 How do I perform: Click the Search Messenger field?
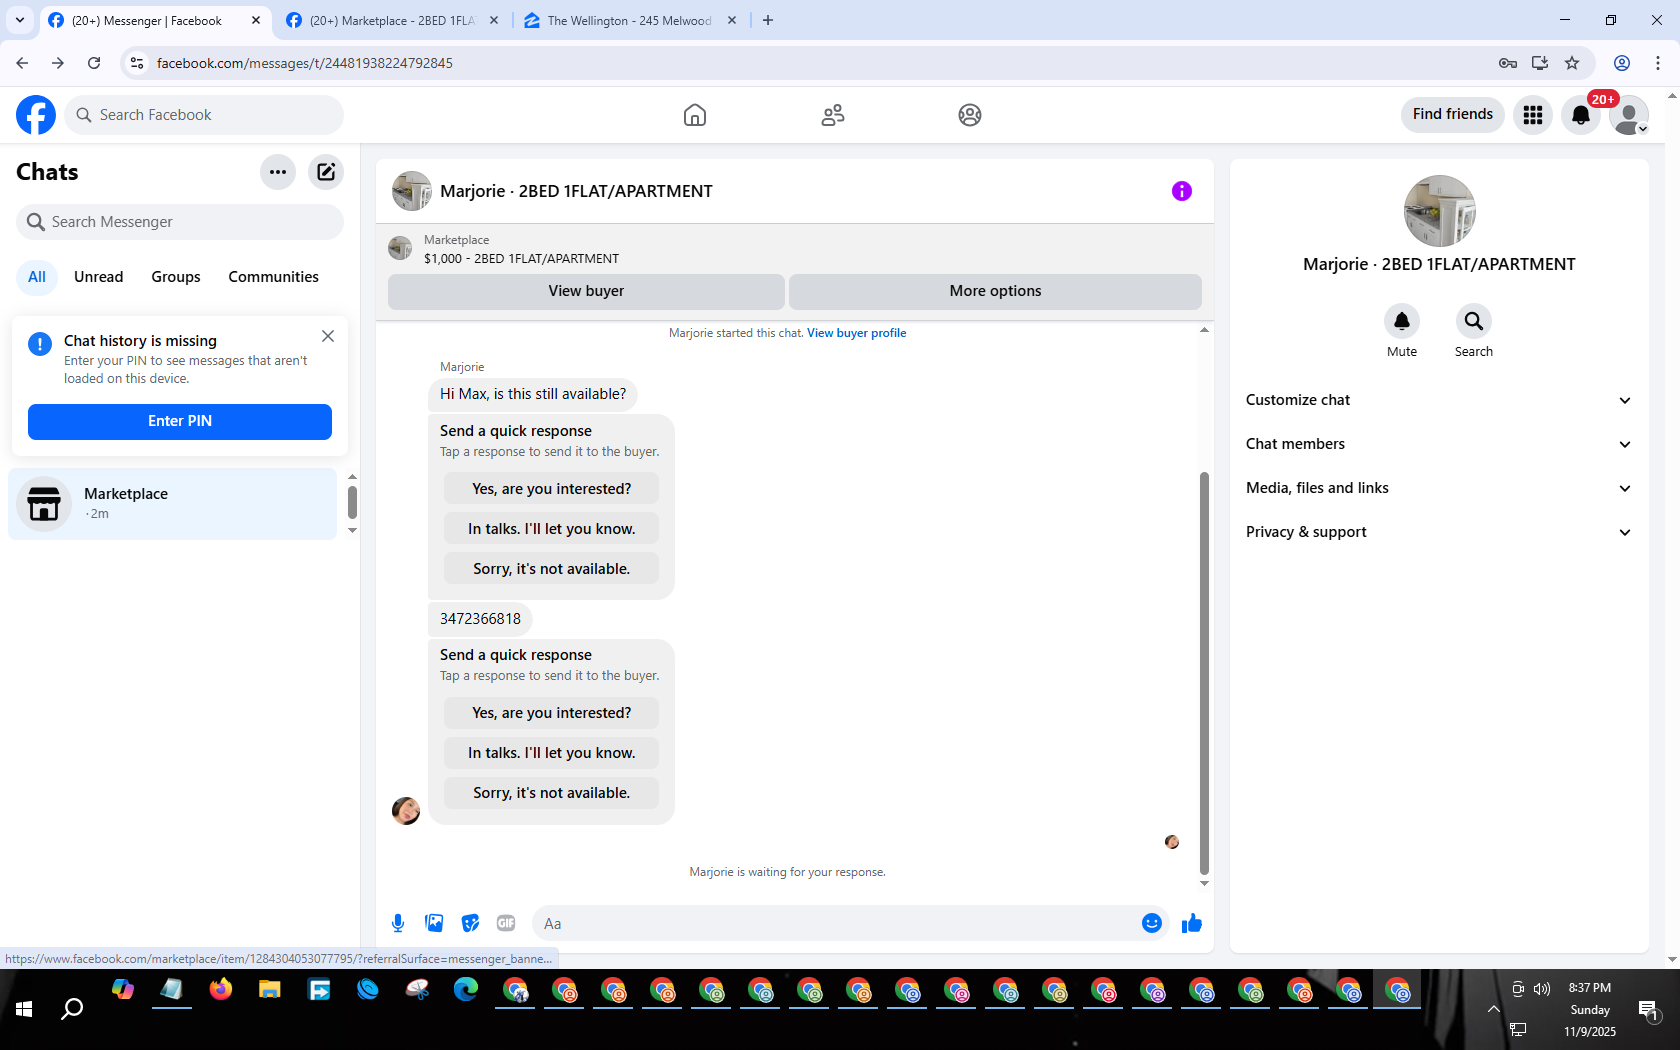(x=180, y=222)
